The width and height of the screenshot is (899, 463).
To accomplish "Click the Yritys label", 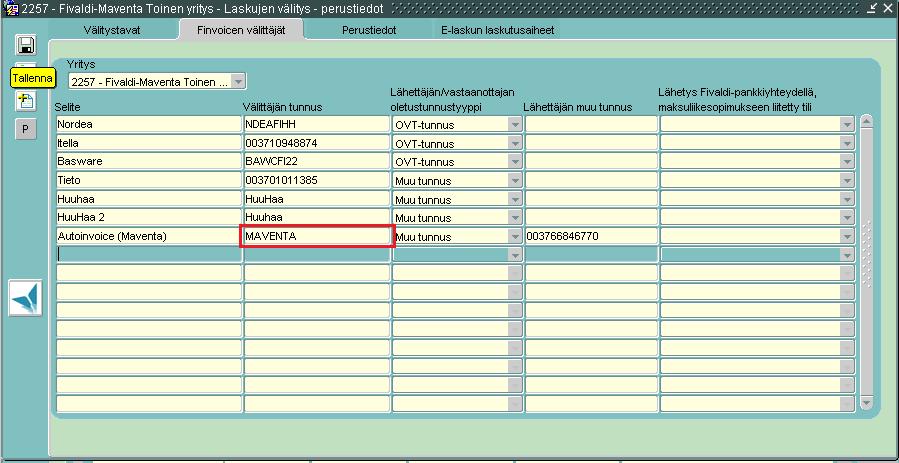I will click(81, 64).
